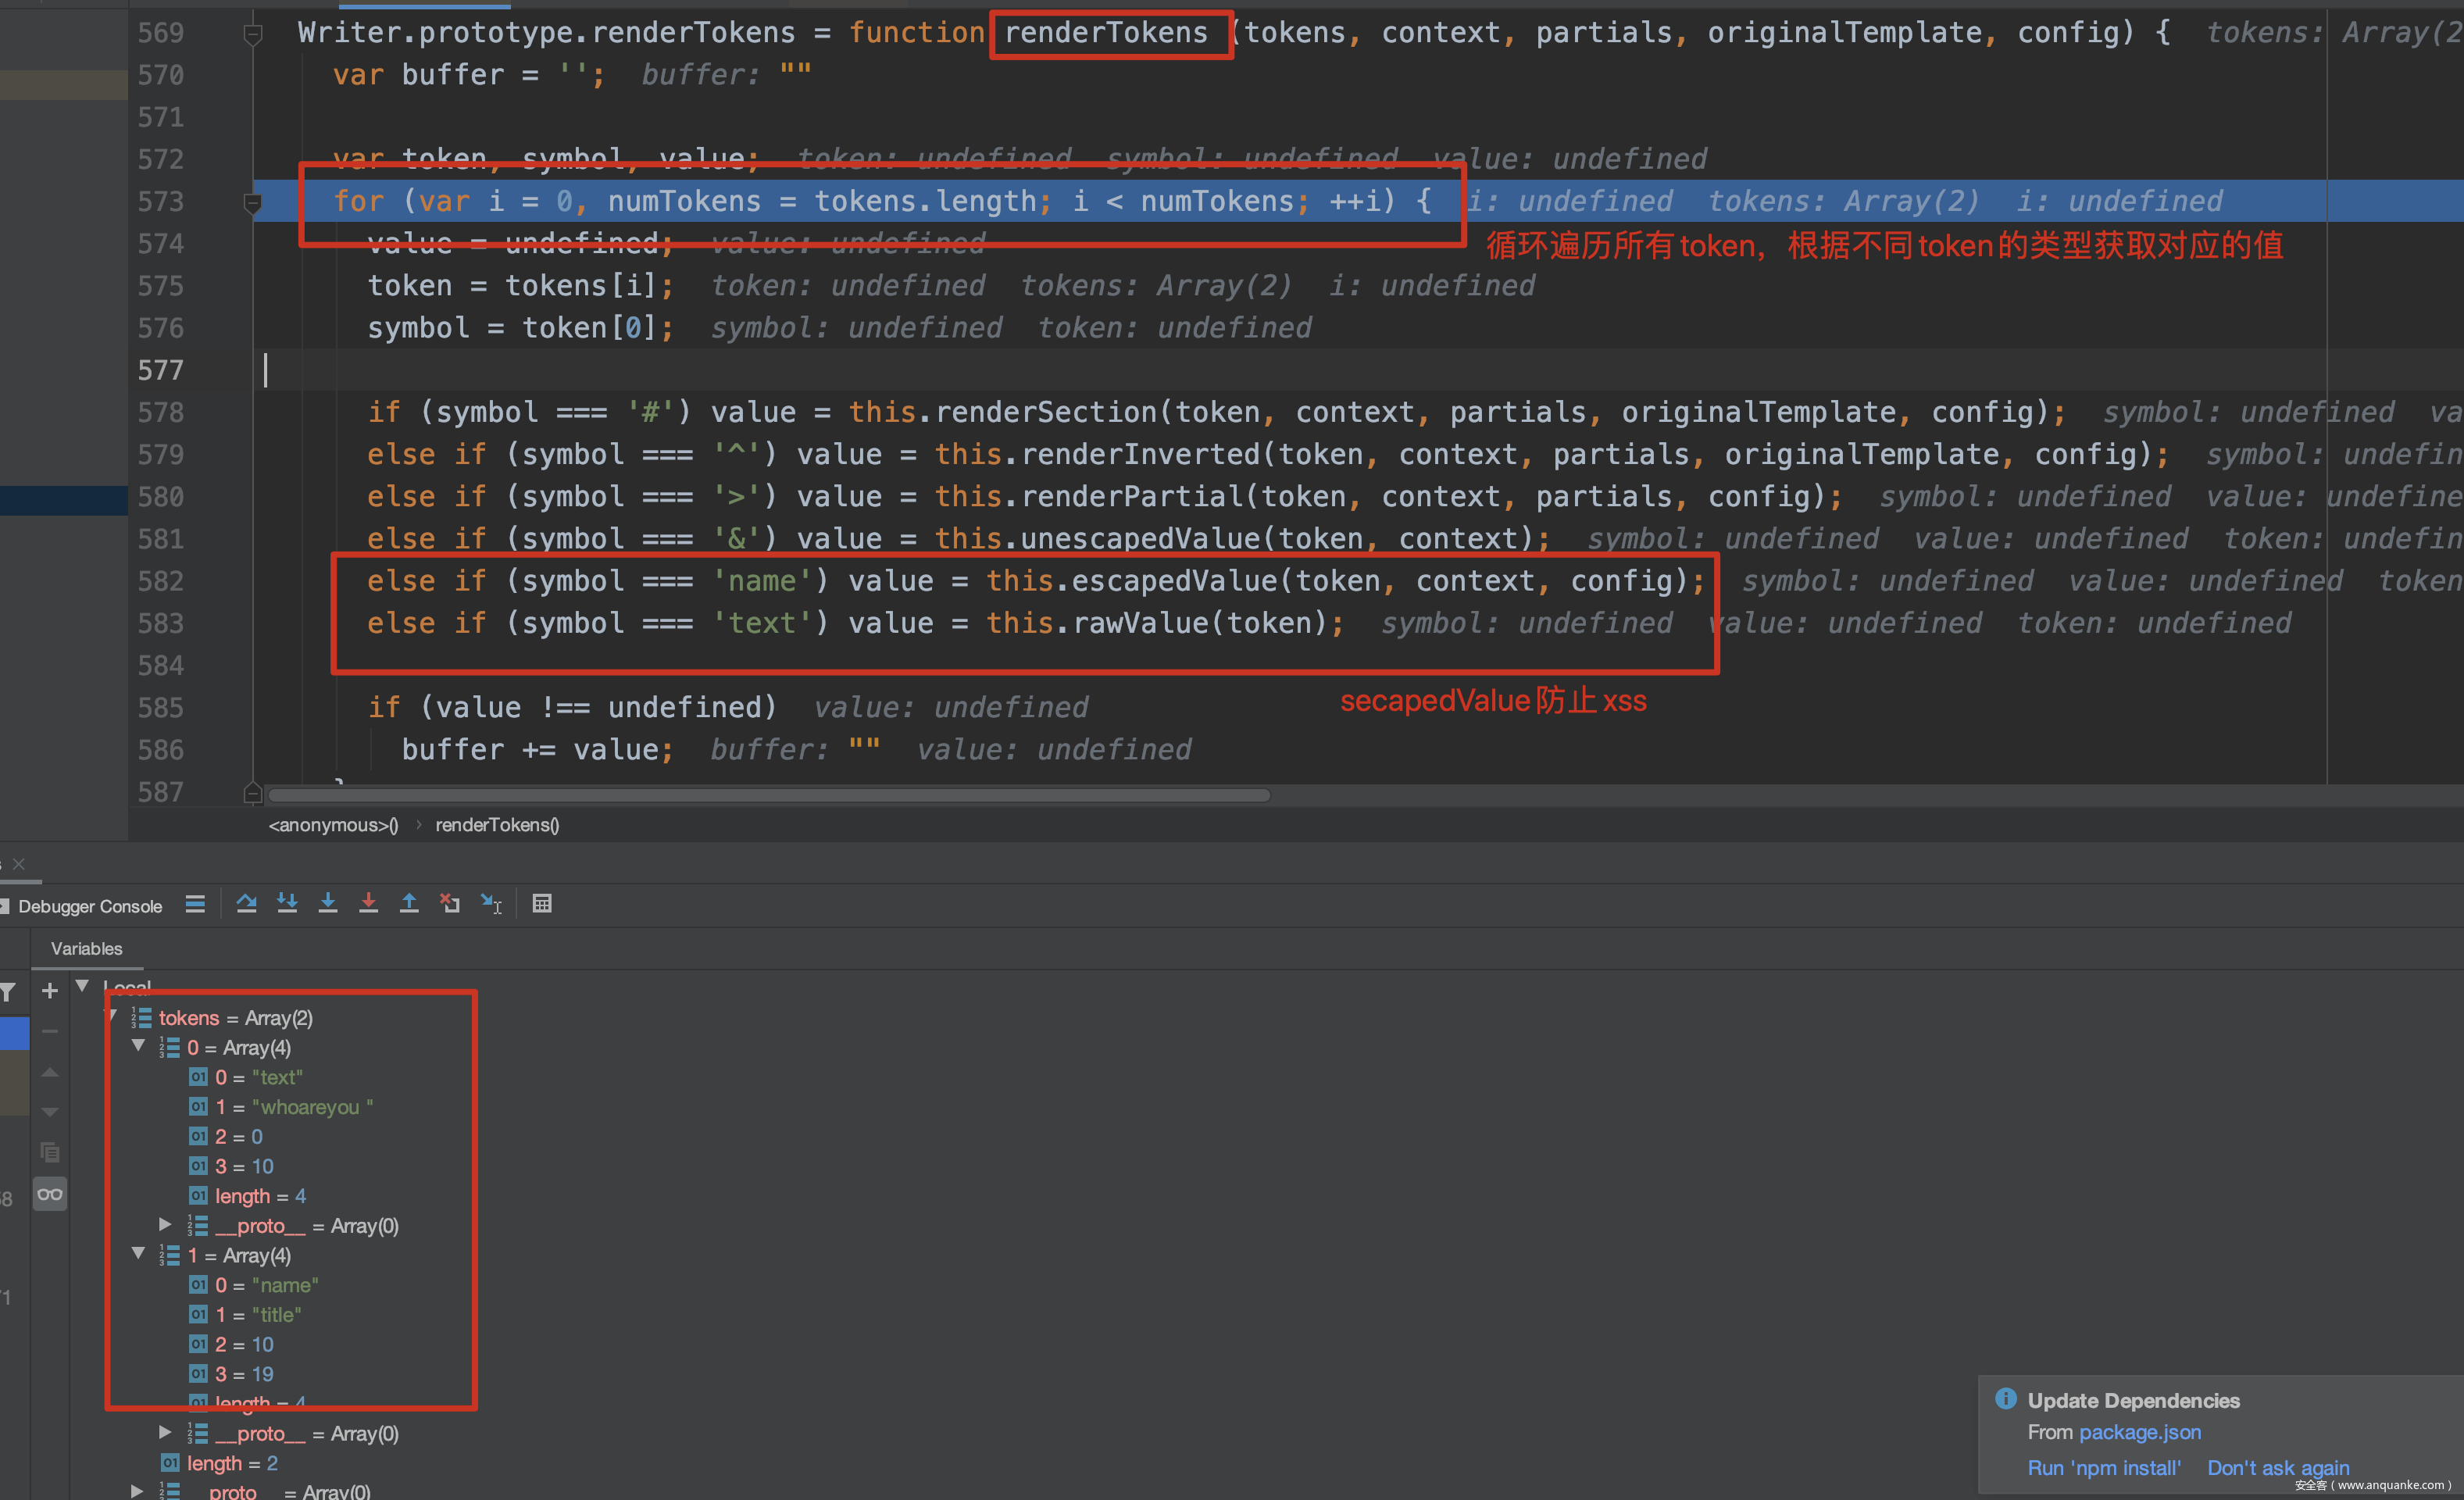This screenshot has height=1500, width=2464.
Task: Click the Show Execution Point icon
Action: point(195,904)
